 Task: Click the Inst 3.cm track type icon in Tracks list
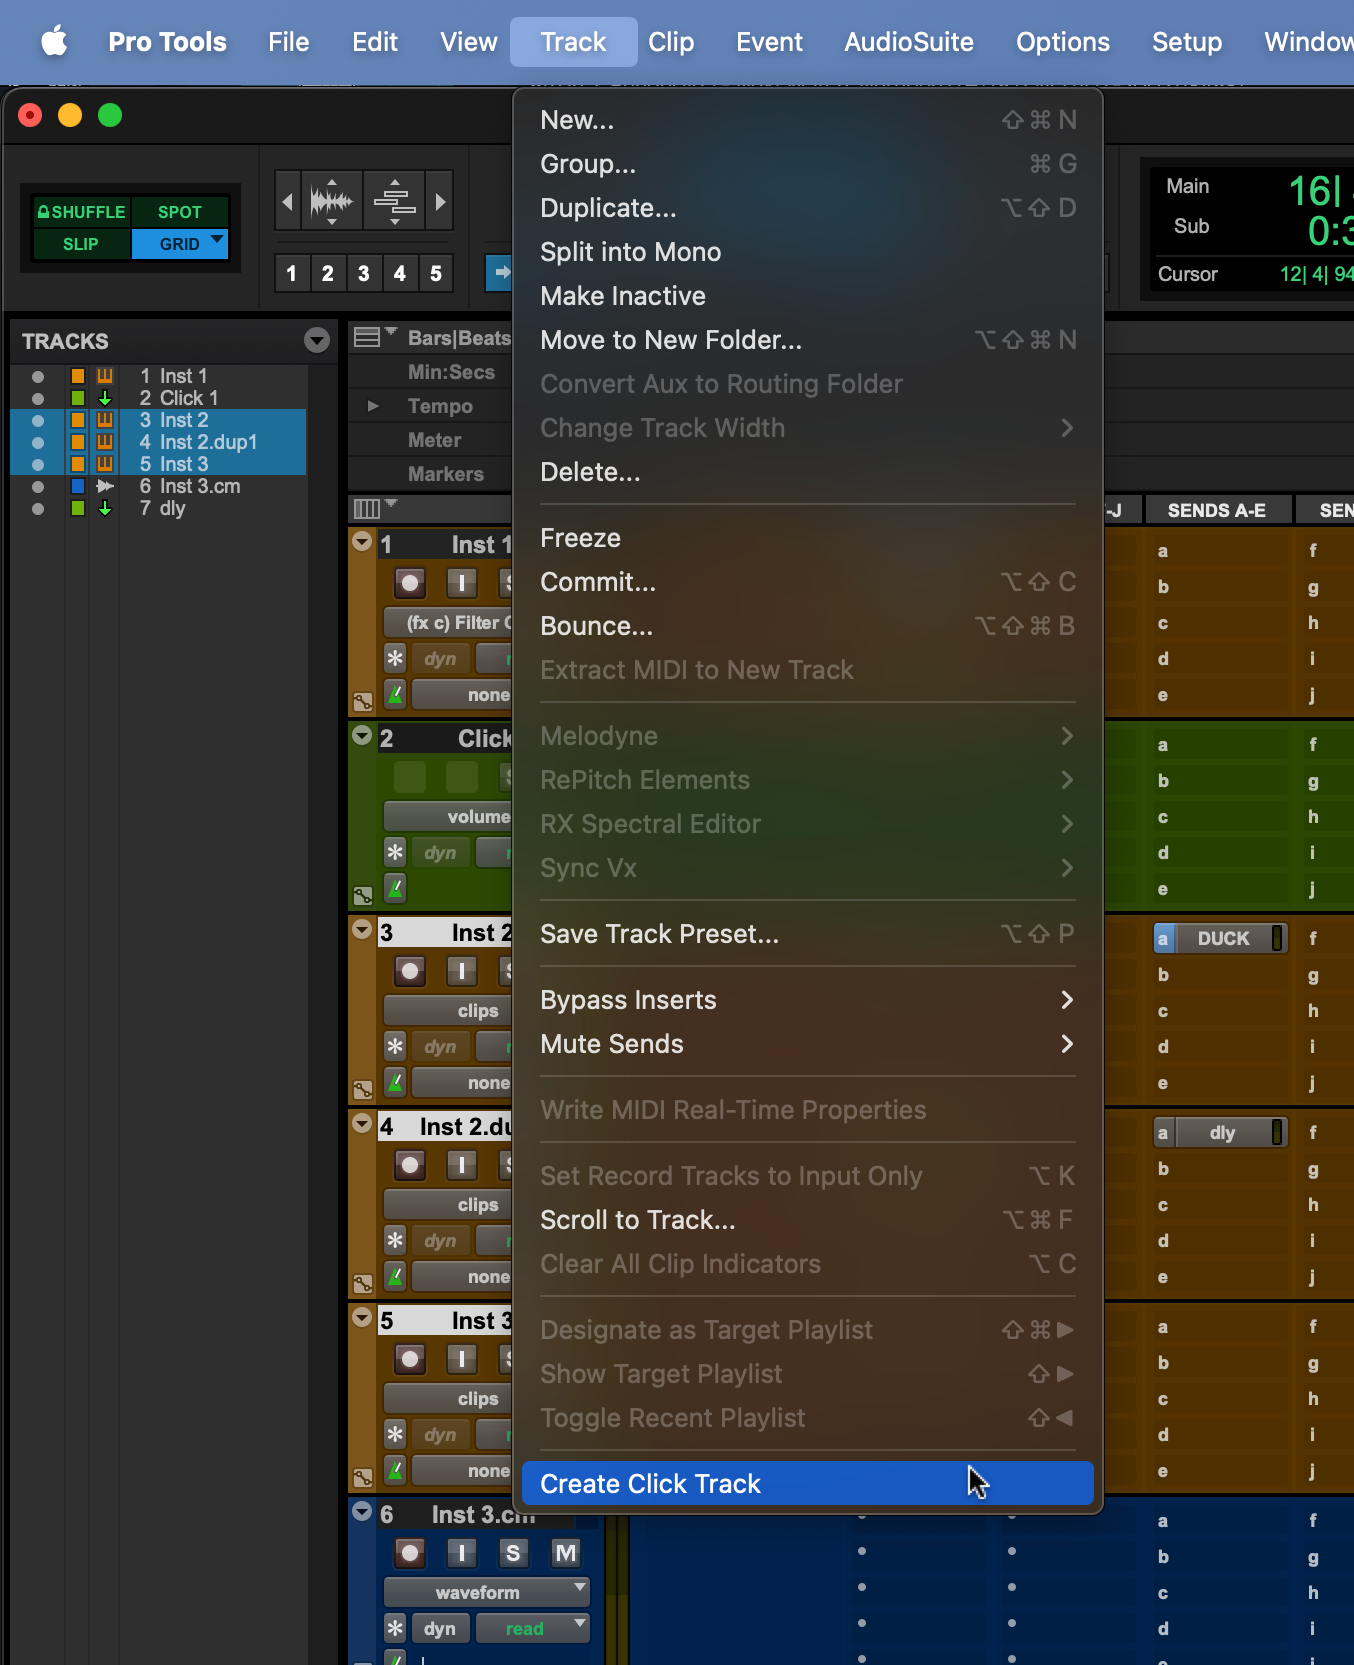105,486
